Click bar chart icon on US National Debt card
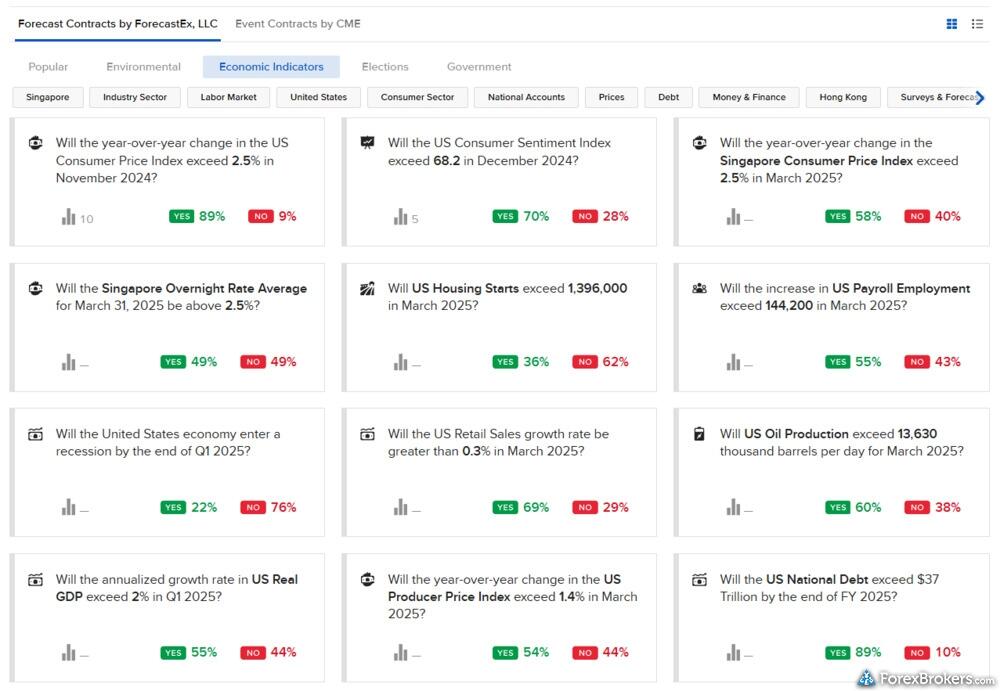 pos(733,653)
